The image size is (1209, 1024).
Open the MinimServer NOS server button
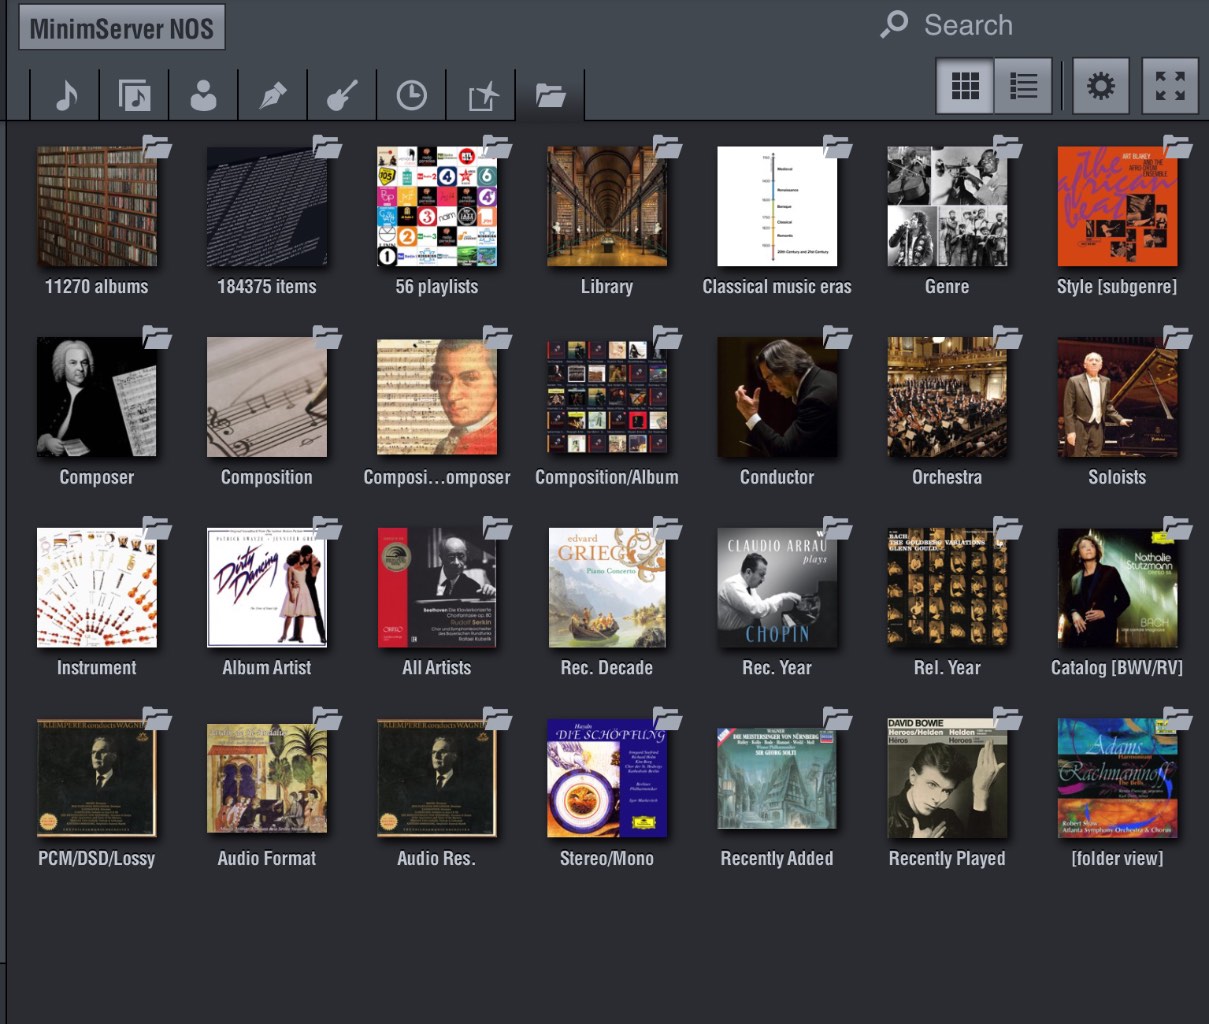122,28
